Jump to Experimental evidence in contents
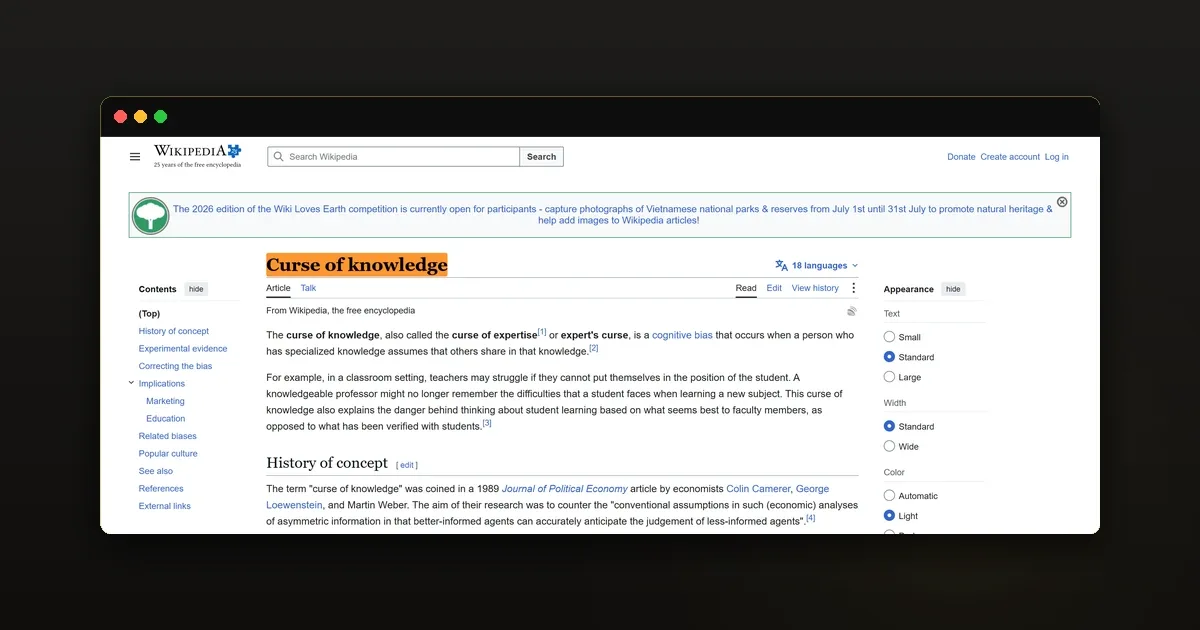 (183, 349)
